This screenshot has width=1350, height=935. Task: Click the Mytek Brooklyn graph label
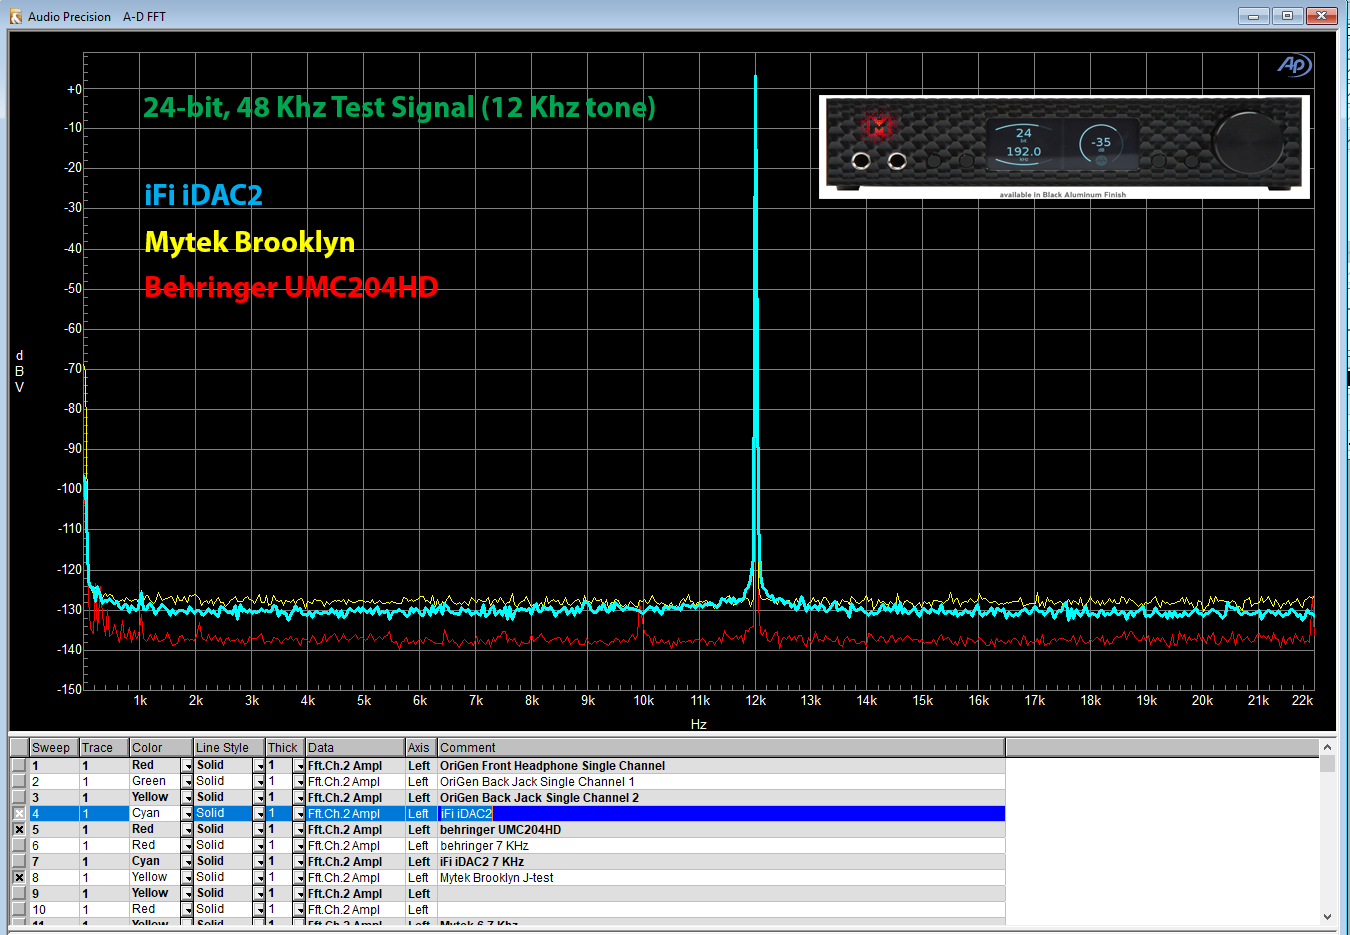click(249, 242)
